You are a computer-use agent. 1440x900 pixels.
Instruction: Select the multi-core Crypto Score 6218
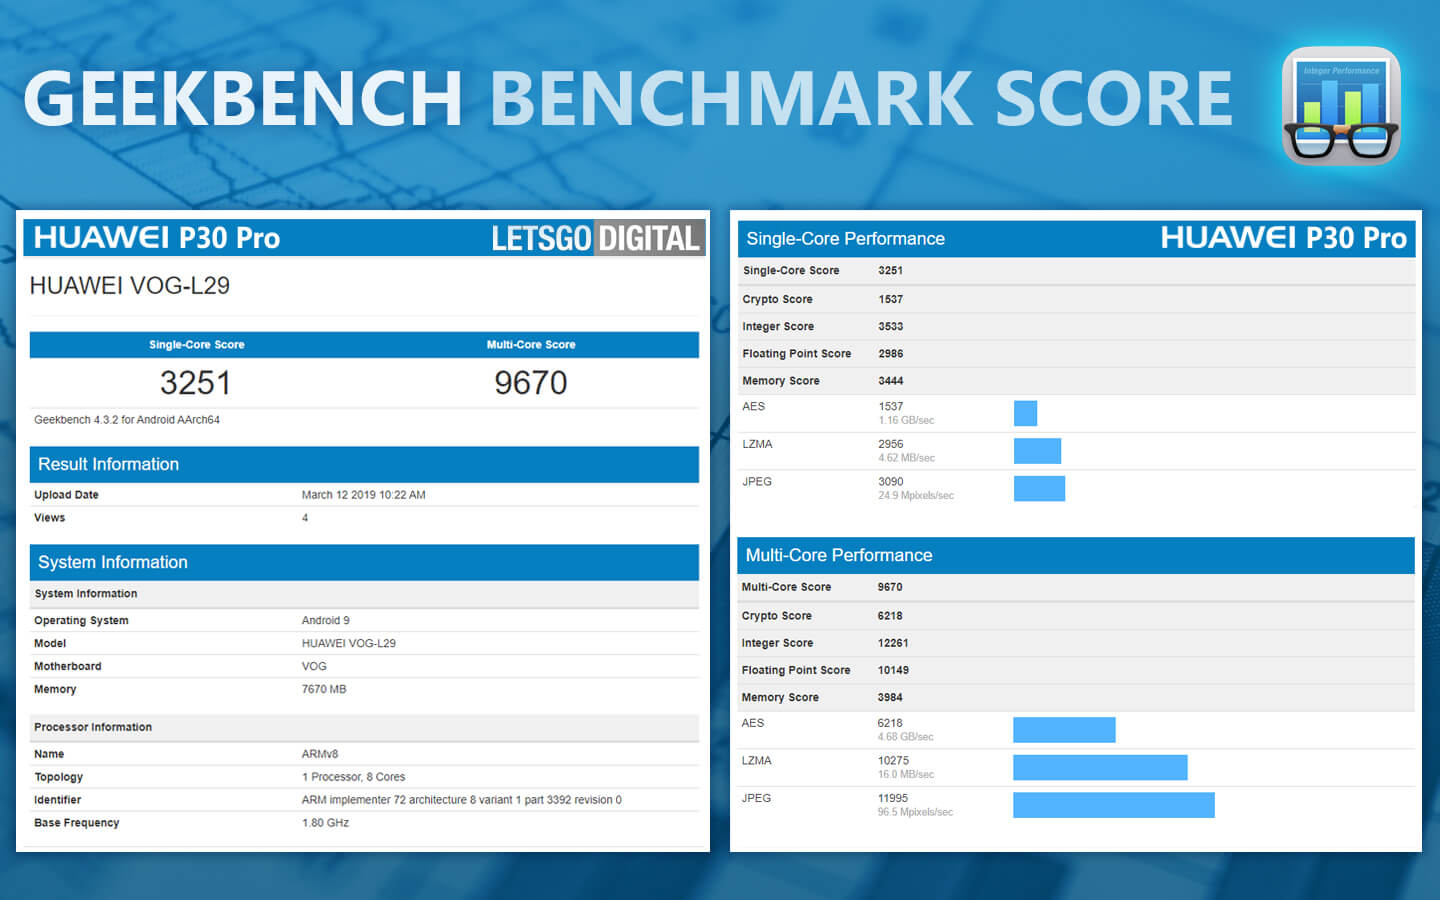pos(890,617)
